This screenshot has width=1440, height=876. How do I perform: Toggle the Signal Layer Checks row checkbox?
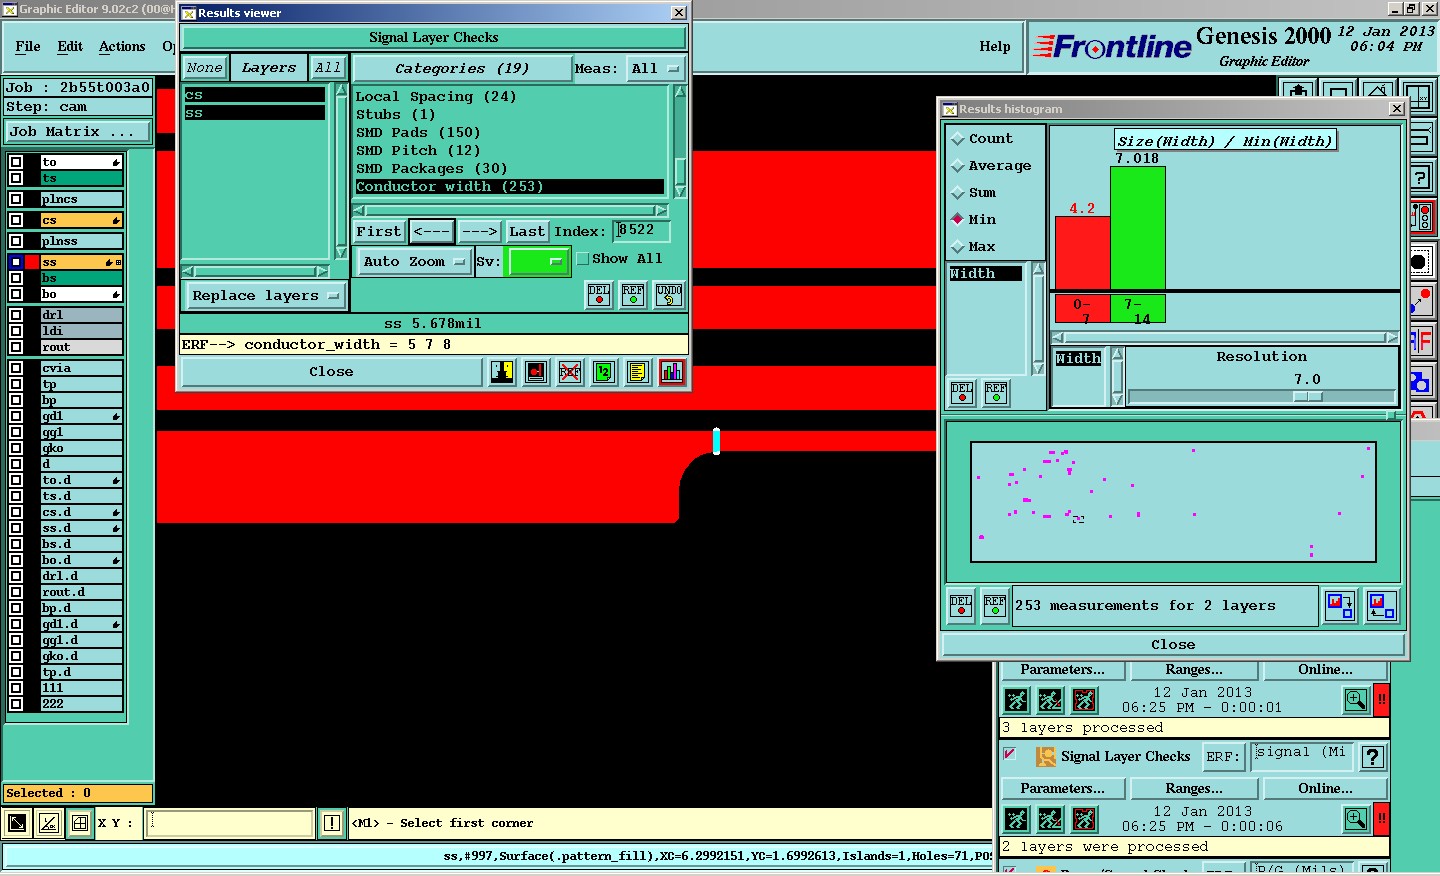(x=1009, y=754)
